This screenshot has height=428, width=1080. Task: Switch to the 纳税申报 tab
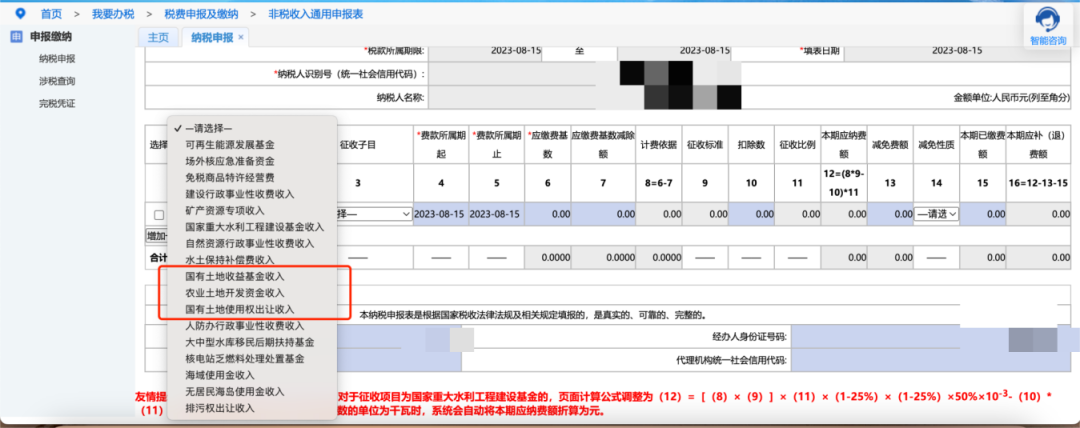pyautogui.click(x=211, y=37)
